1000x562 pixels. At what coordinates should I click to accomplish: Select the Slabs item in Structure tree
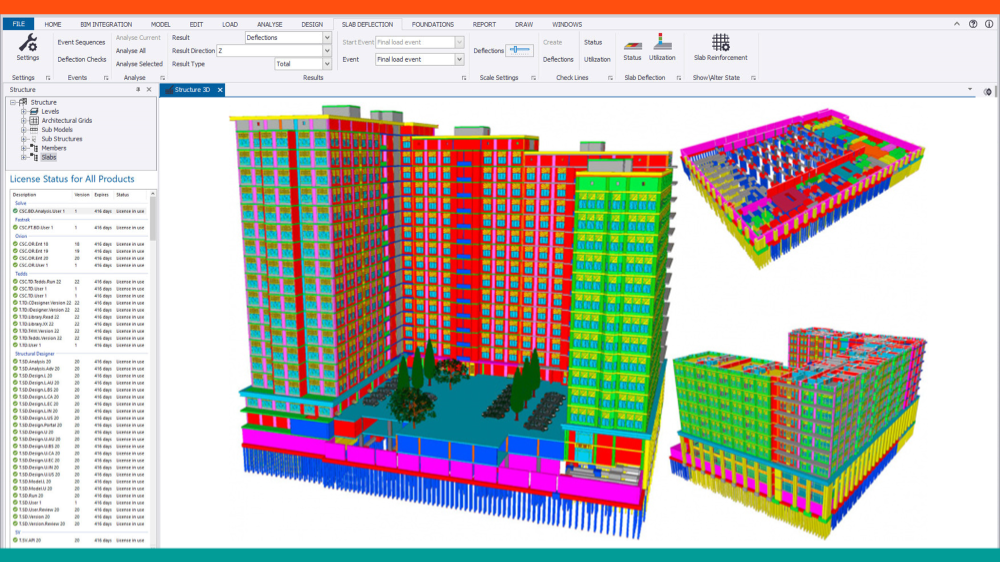point(49,157)
